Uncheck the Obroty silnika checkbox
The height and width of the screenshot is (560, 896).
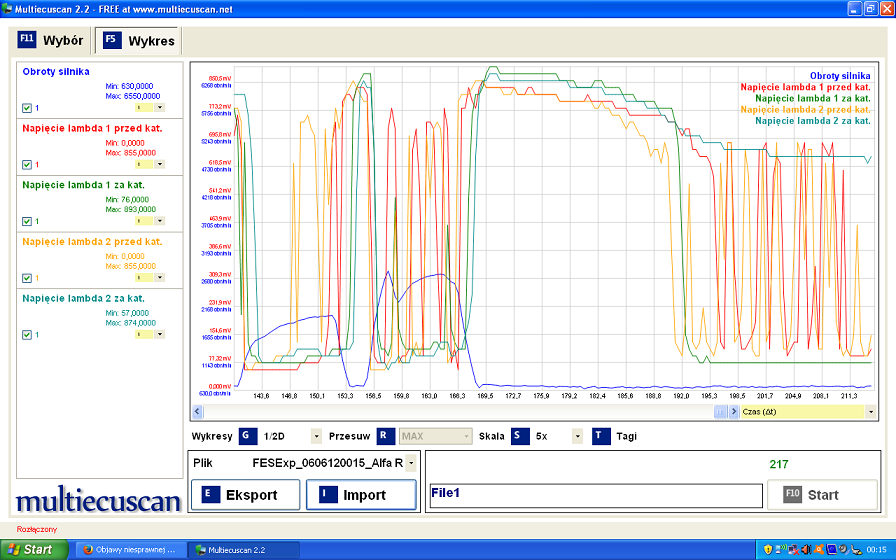pyautogui.click(x=27, y=108)
